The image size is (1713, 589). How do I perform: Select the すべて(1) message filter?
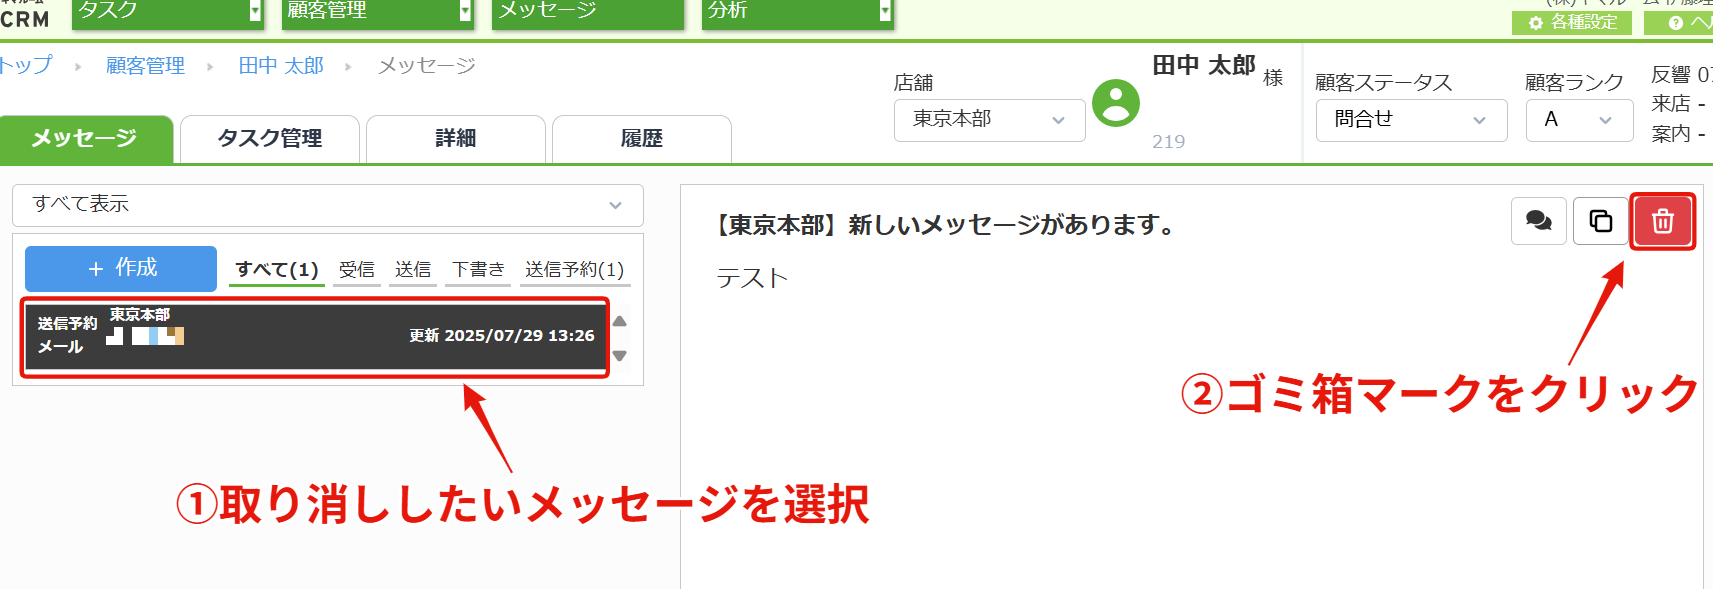277,270
